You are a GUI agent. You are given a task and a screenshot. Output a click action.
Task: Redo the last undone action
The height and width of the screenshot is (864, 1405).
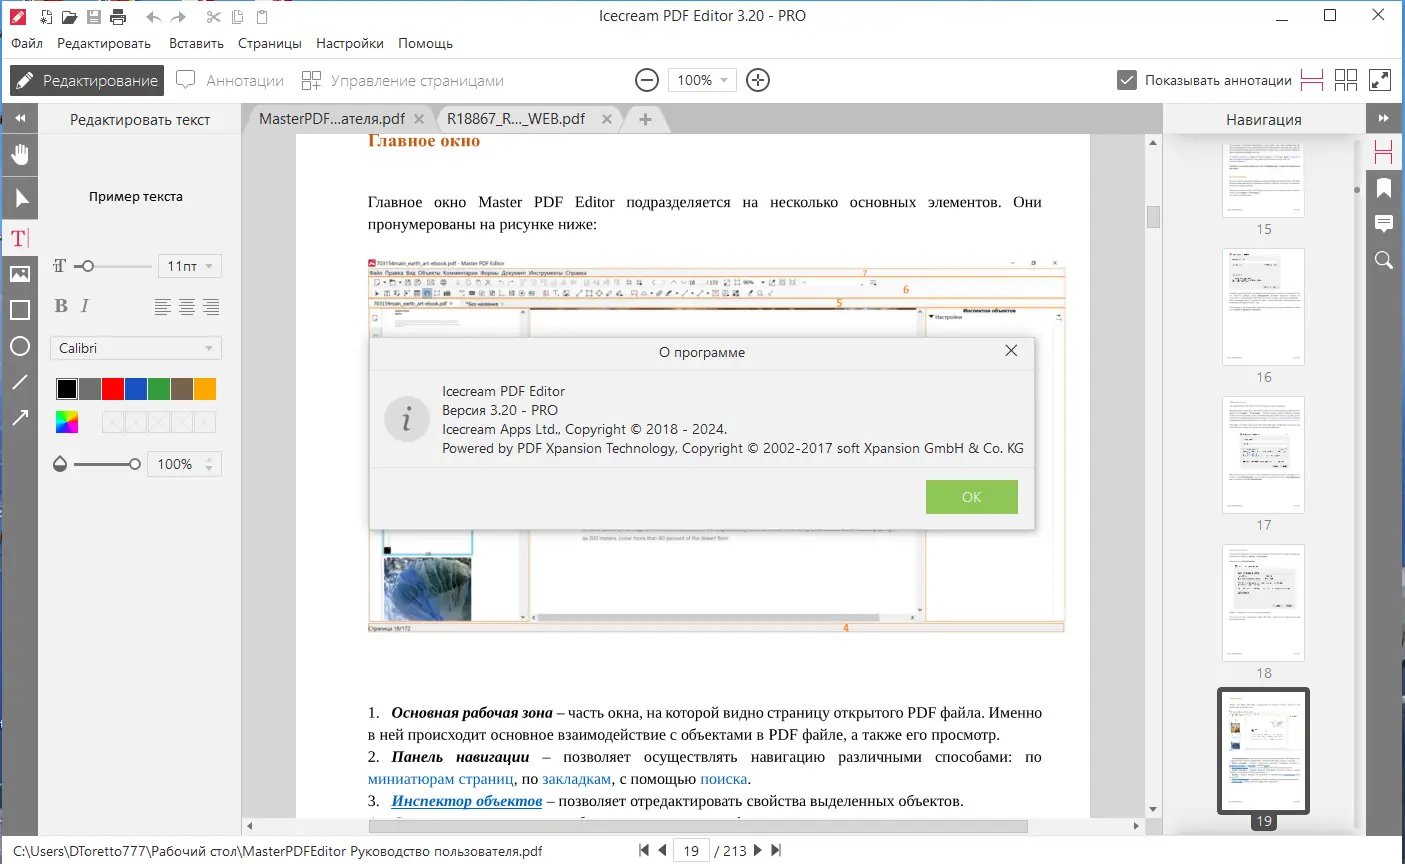[179, 17]
